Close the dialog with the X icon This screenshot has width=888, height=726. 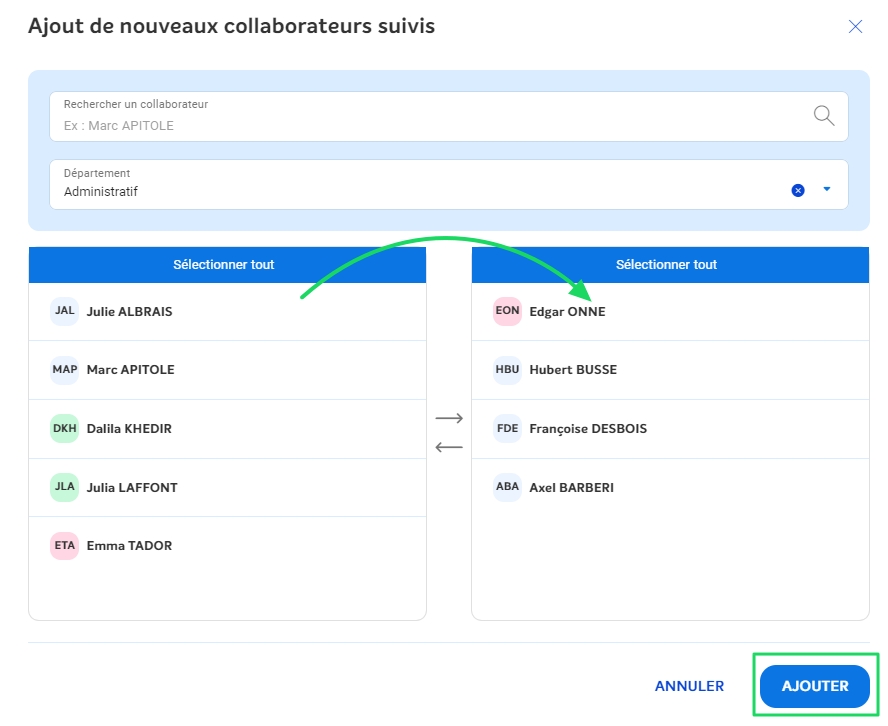point(855,27)
